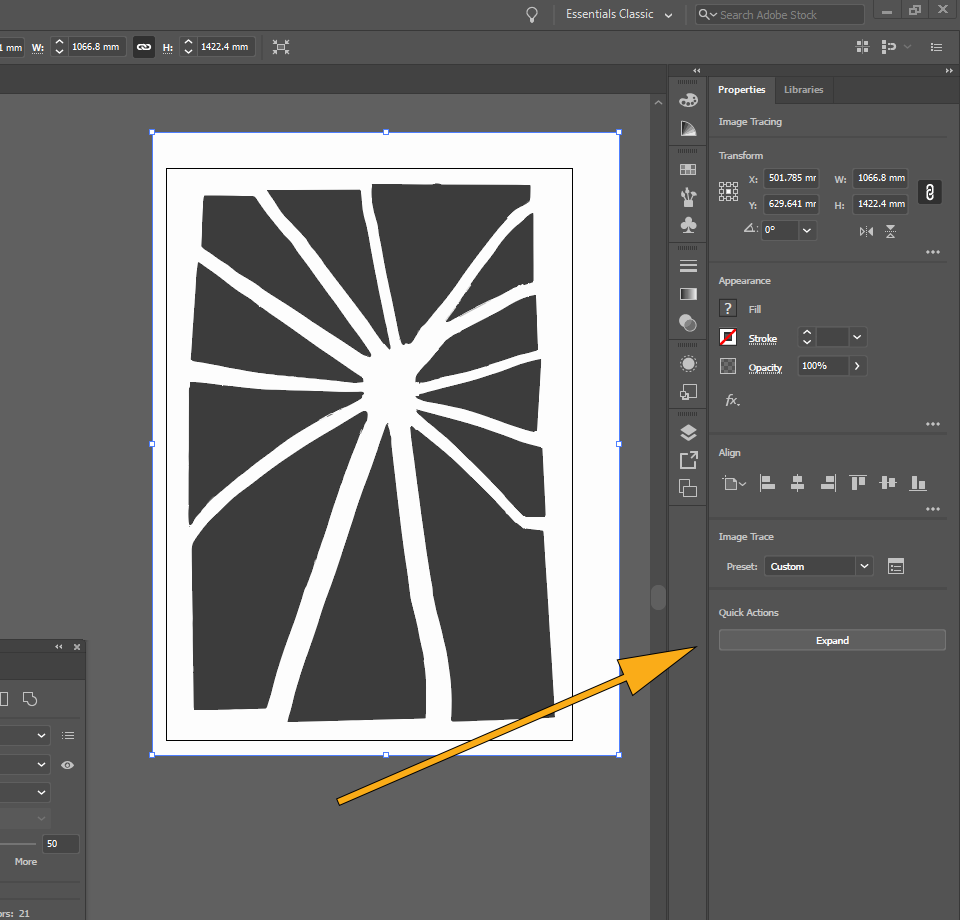Switch to the Libraries tab
This screenshot has height=920, width=960.
coord(803,90)
